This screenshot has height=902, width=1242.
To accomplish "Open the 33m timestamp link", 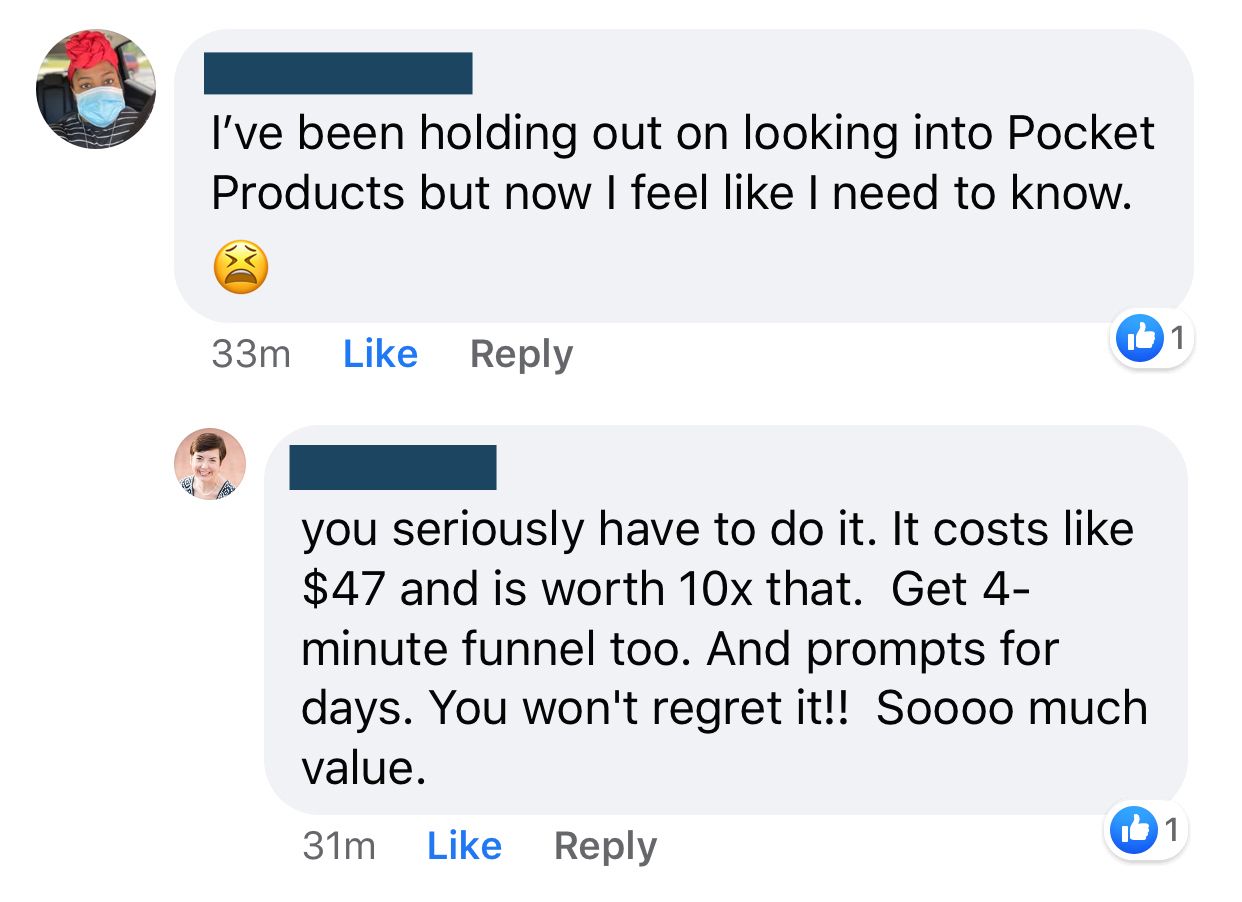I will point(251,354).
